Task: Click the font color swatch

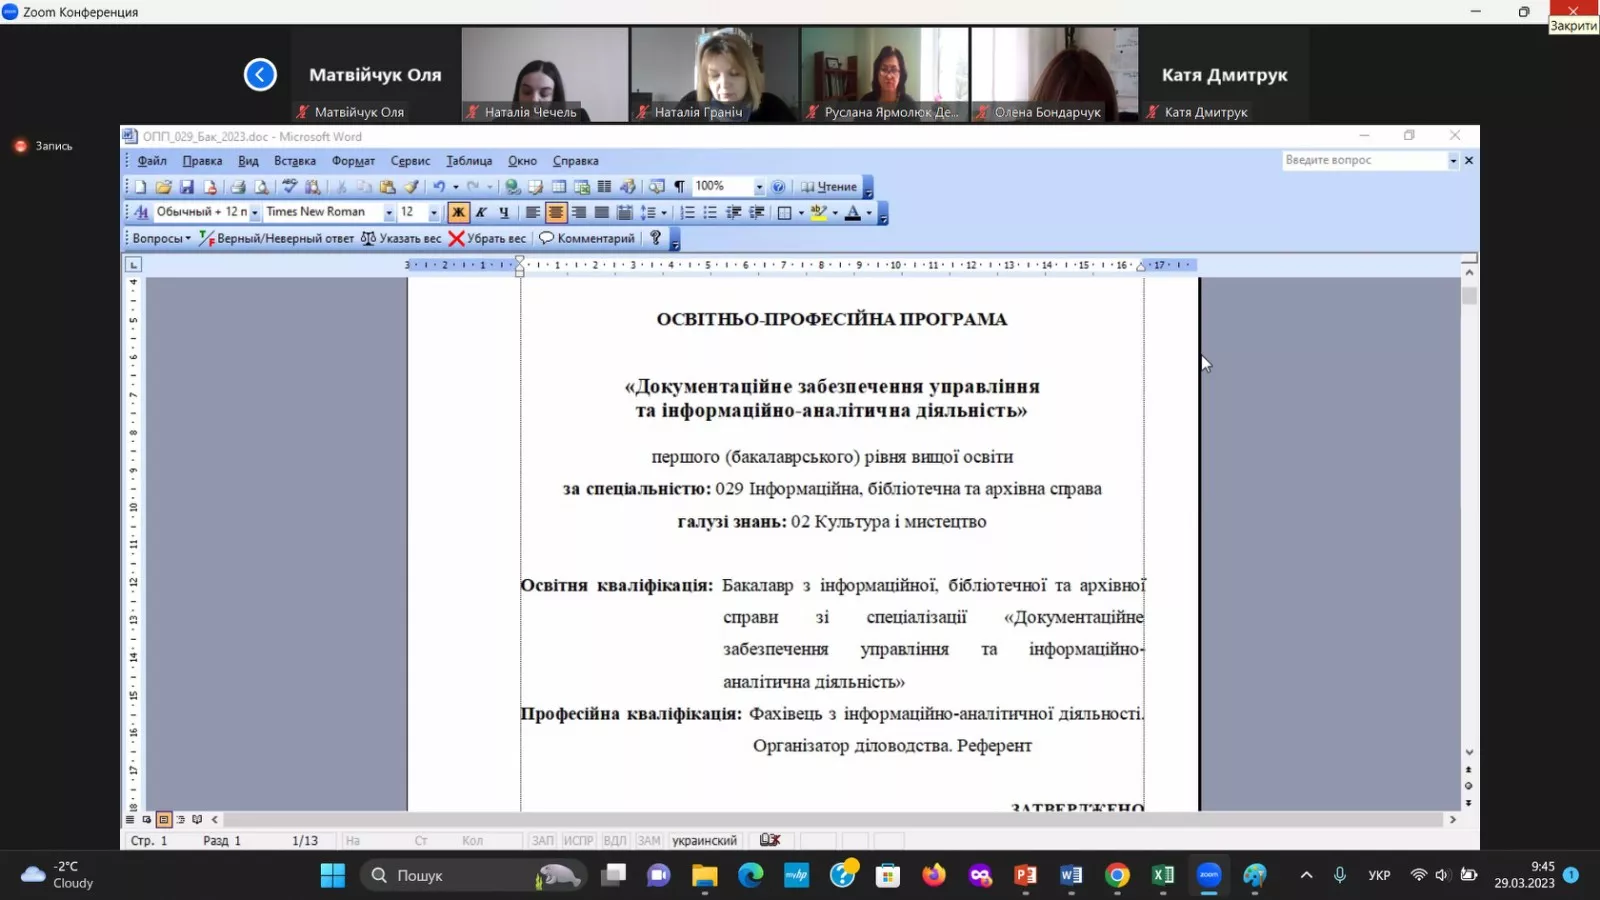Action: pos(853,213)
